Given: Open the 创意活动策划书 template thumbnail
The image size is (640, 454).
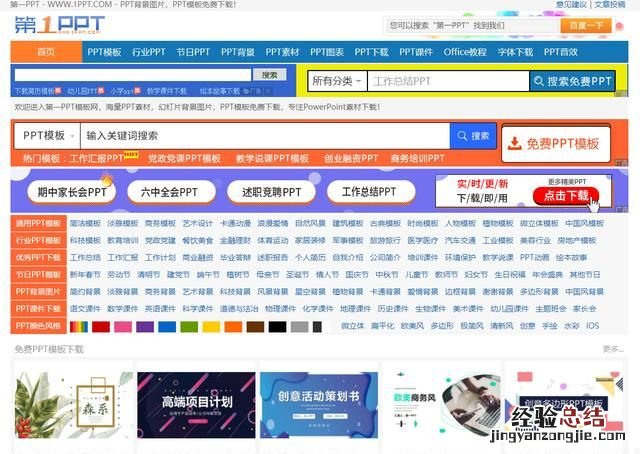Looking at the screenshot, I should [319, 404].
